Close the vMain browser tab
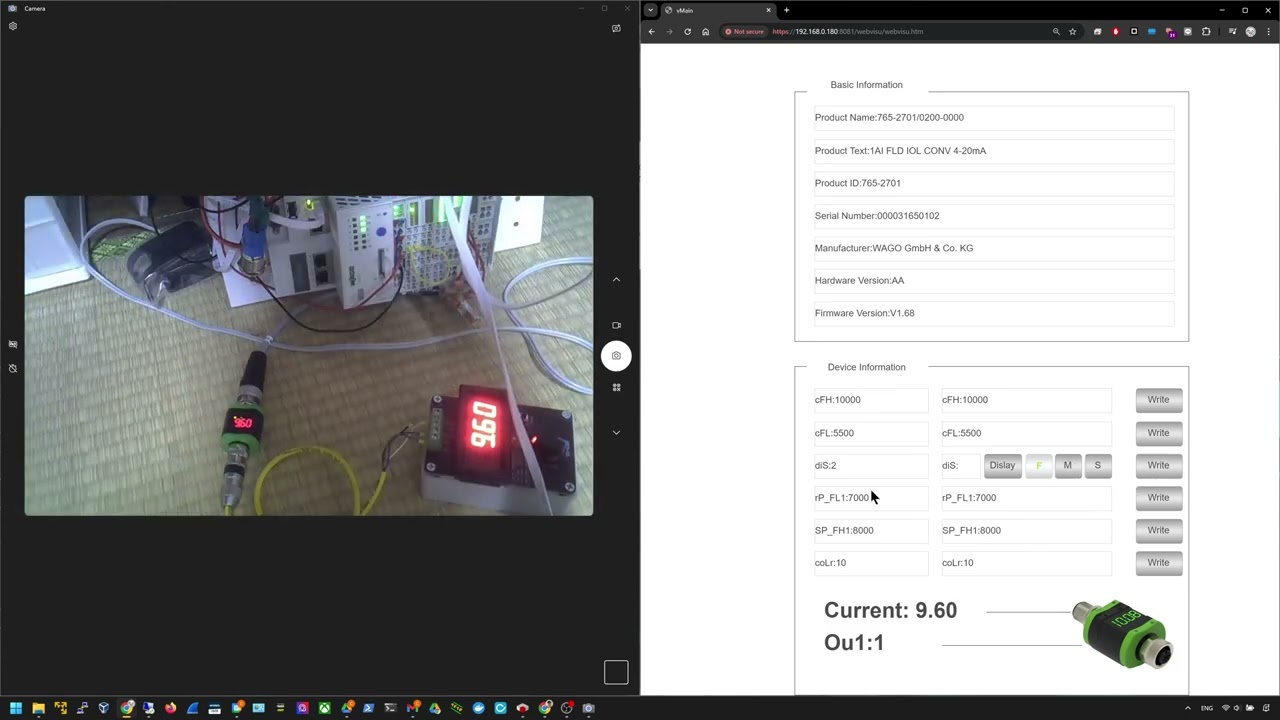 tap(769, 10)
